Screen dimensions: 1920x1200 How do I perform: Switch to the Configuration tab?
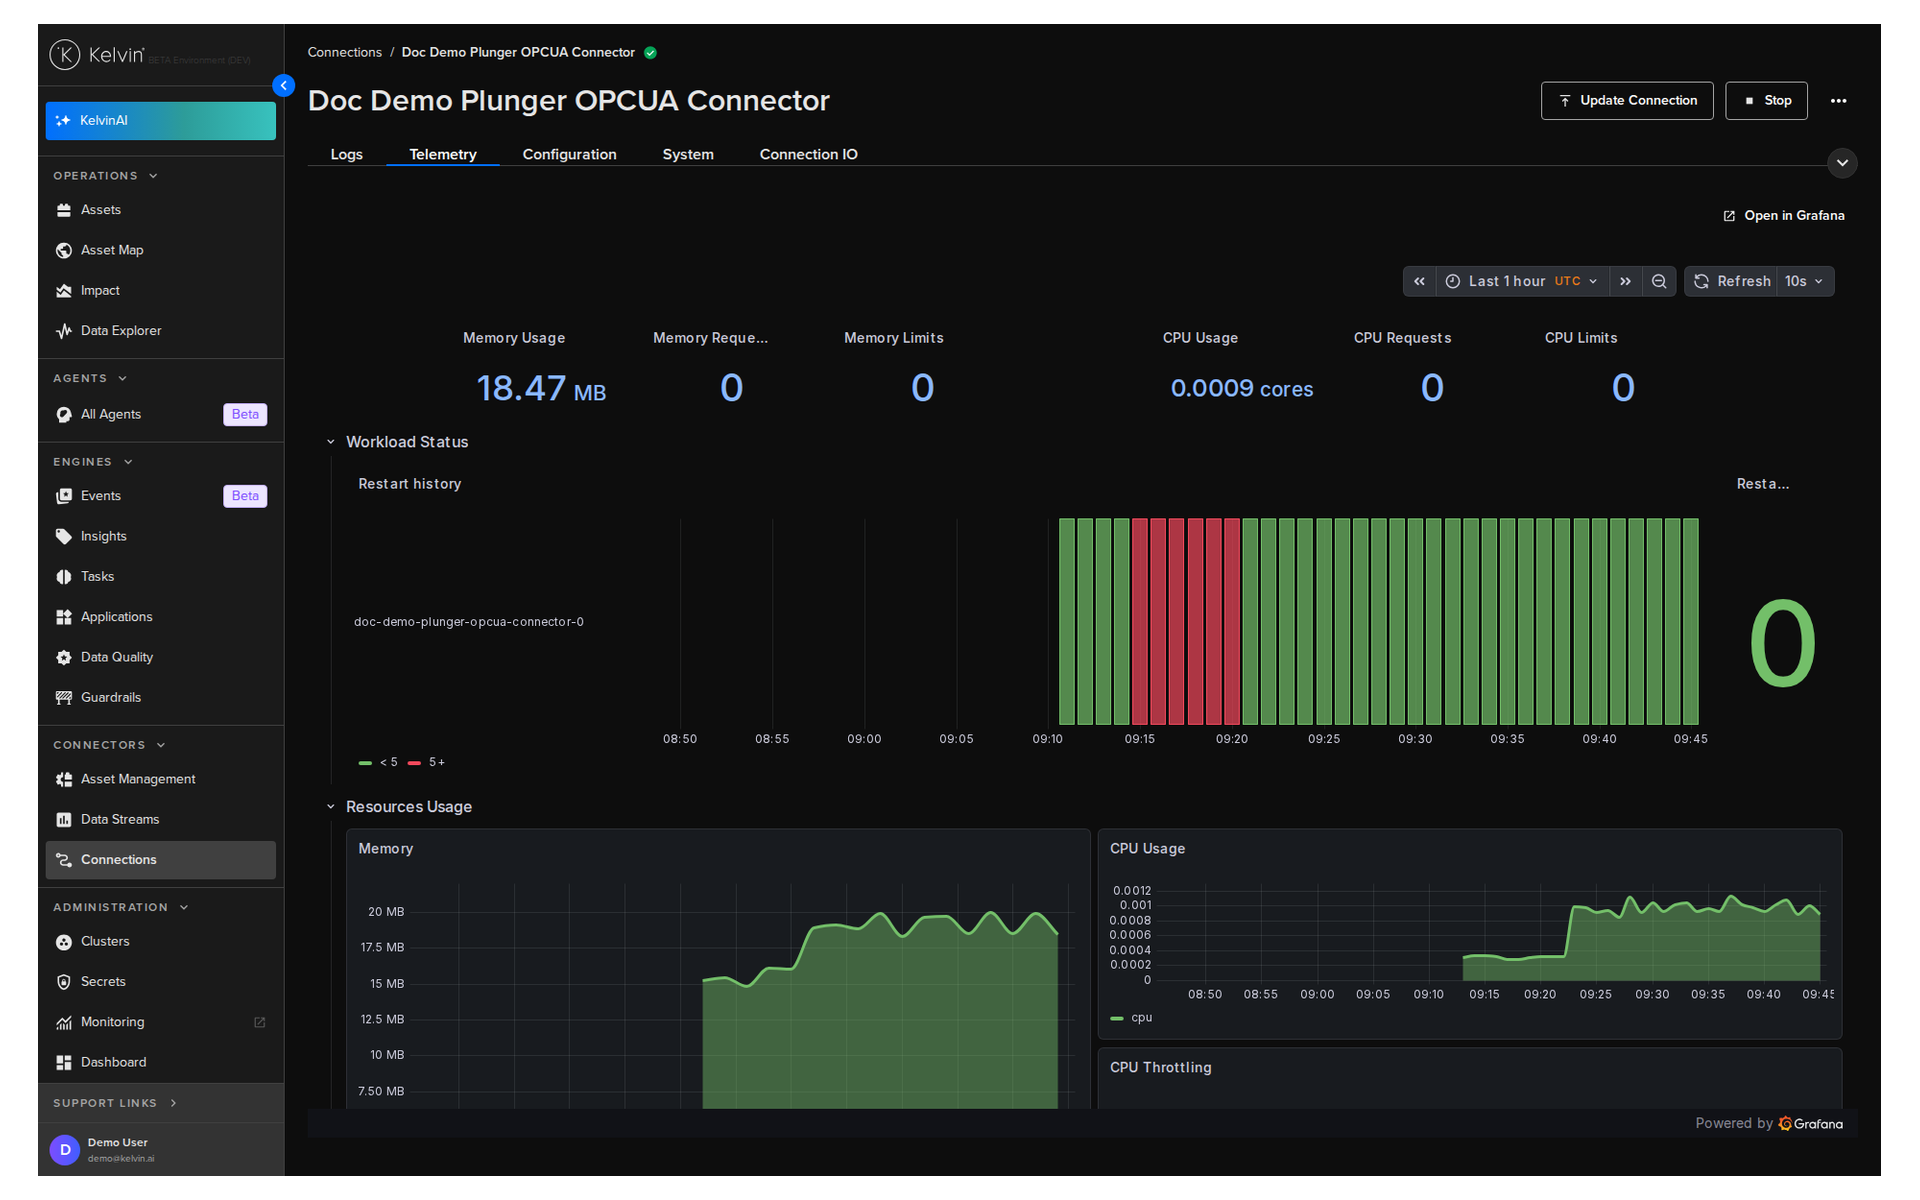[x=569, y=154]
